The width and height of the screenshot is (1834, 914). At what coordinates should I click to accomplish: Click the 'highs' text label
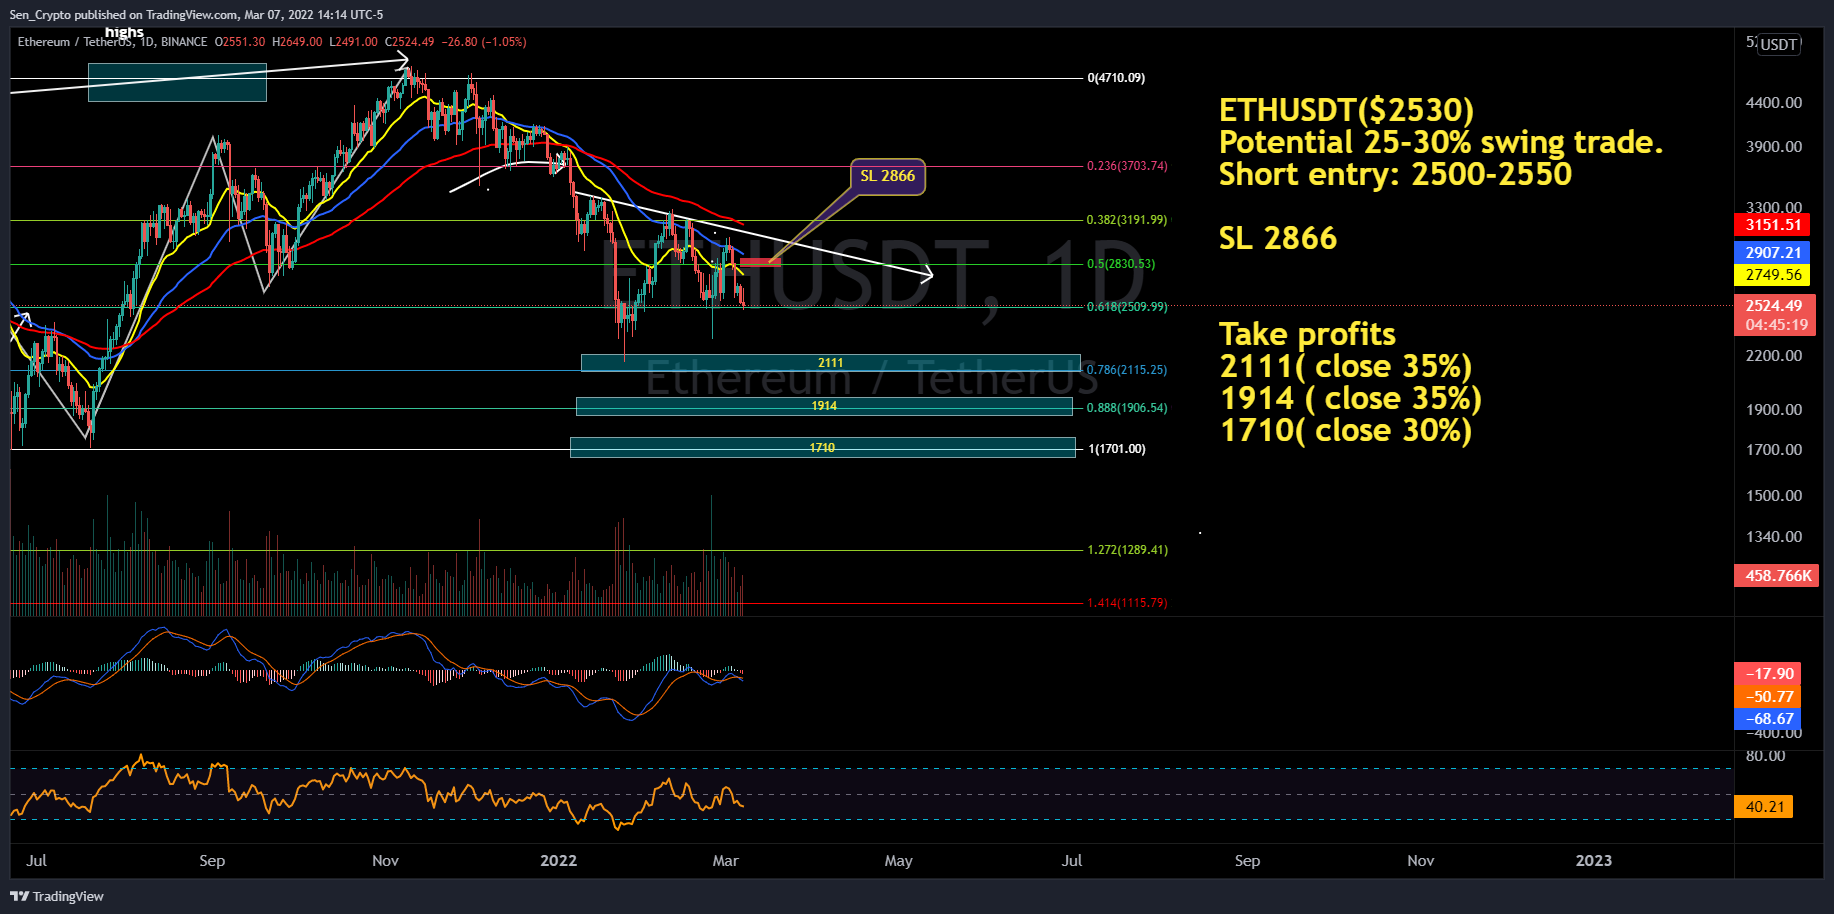pos(124,32)
